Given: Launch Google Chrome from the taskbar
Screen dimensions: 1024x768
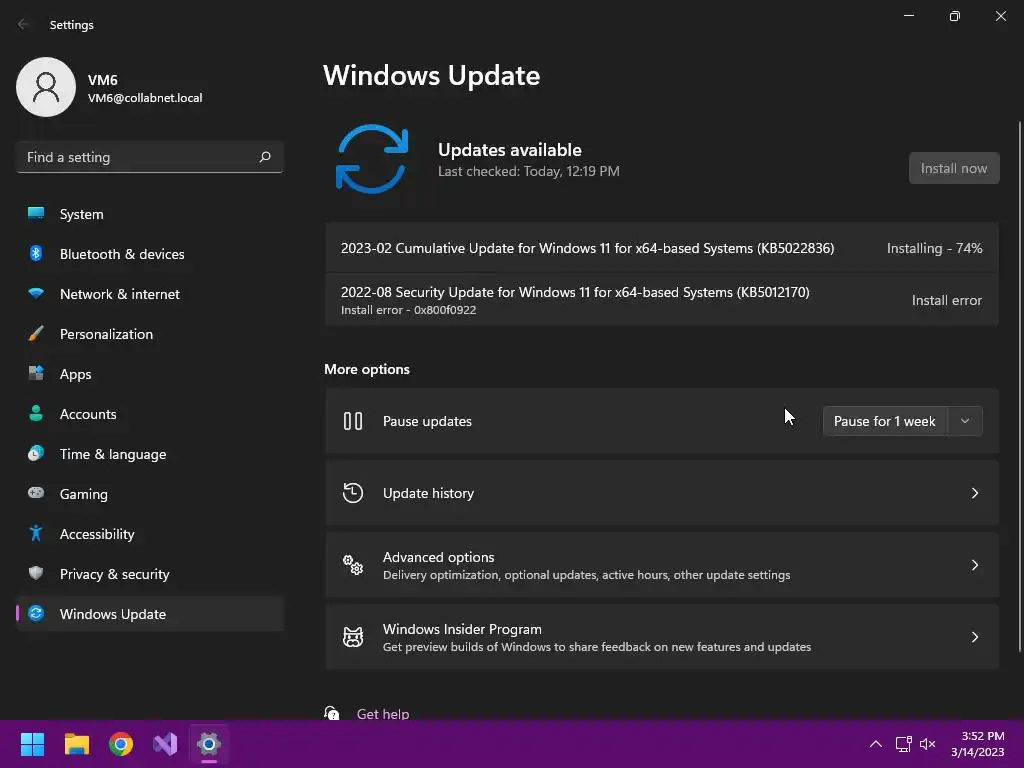Looking at the screenshot, I should coord(121,744).
